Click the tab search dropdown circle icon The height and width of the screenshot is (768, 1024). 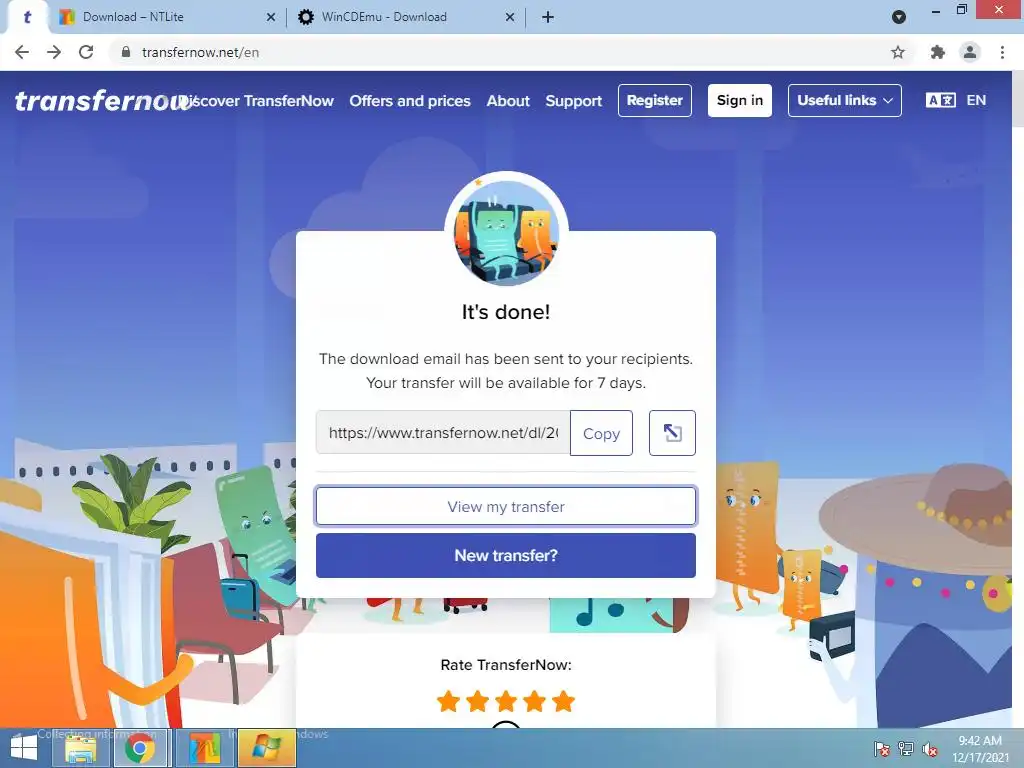point(899,17)
